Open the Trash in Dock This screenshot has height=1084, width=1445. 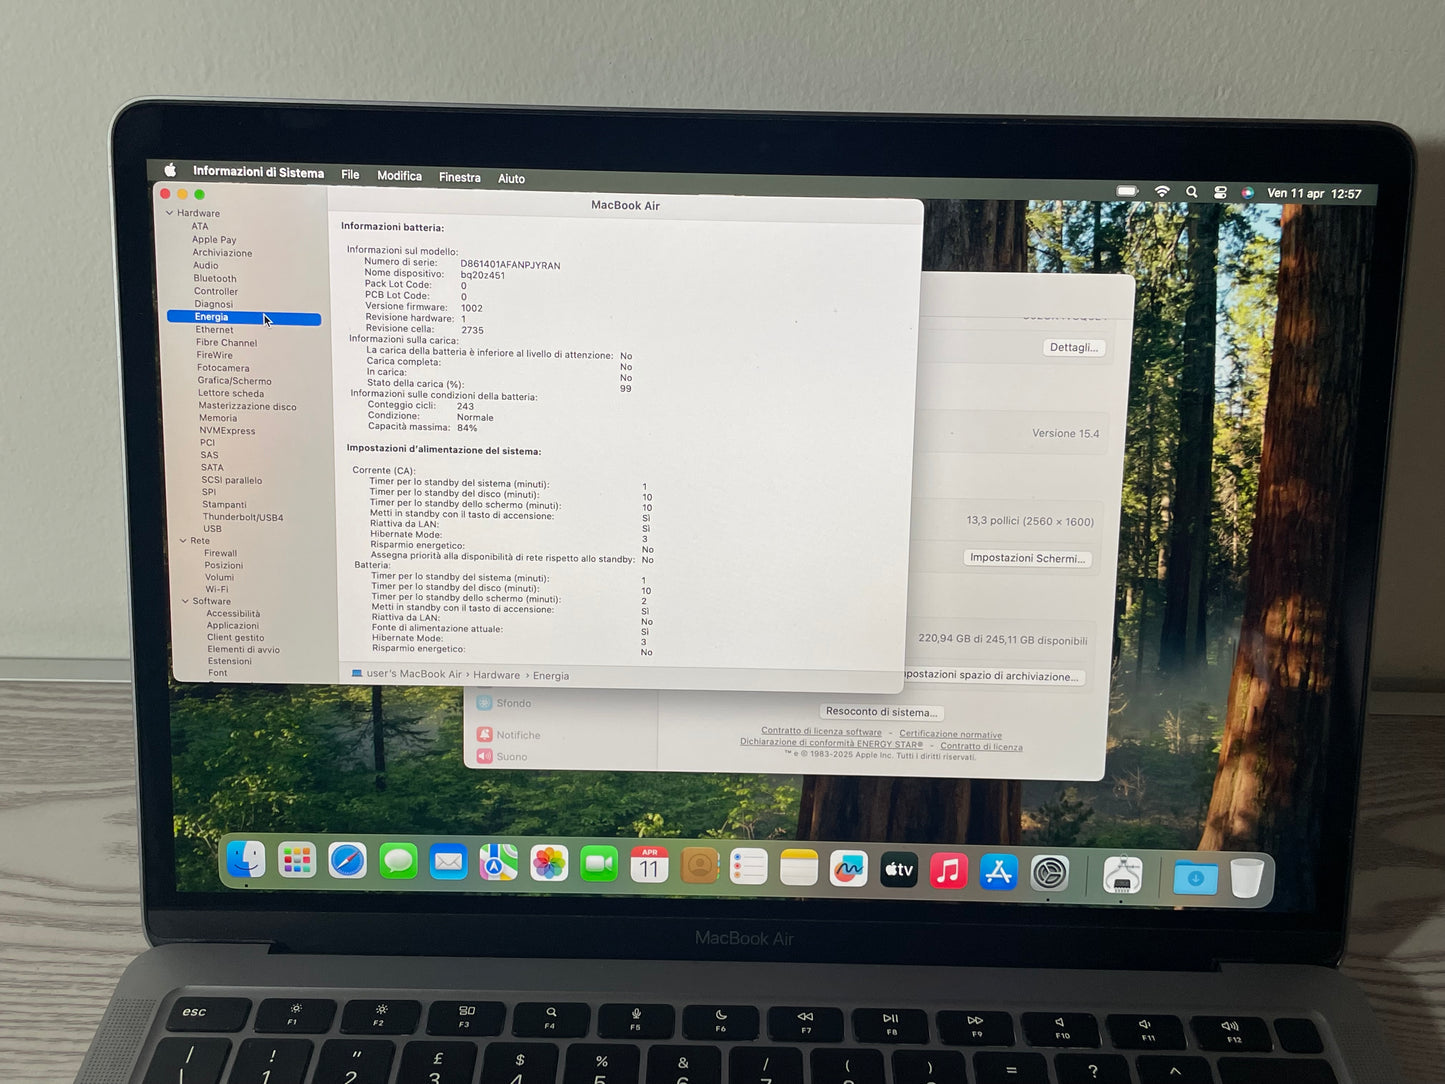pyautogui.click(x=1246, y=878)
